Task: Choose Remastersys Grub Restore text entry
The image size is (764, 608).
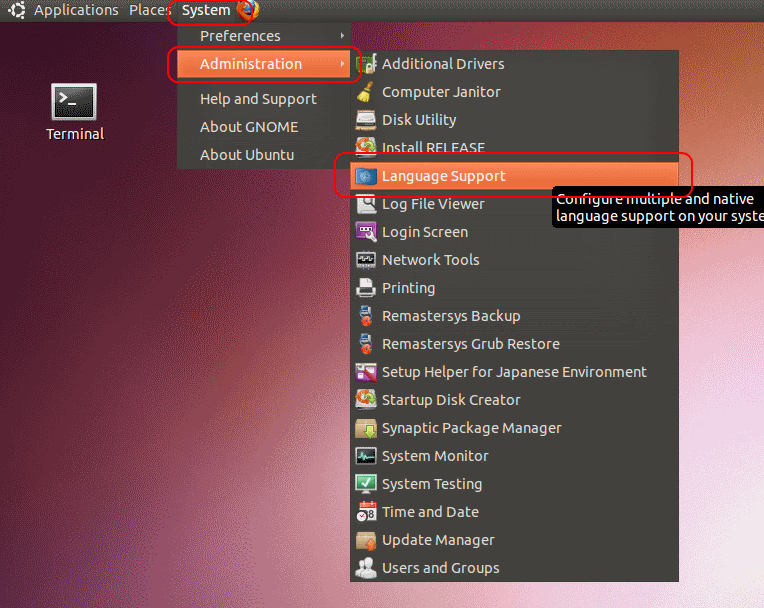Action: pyautogui.click(x=471, y=344)
